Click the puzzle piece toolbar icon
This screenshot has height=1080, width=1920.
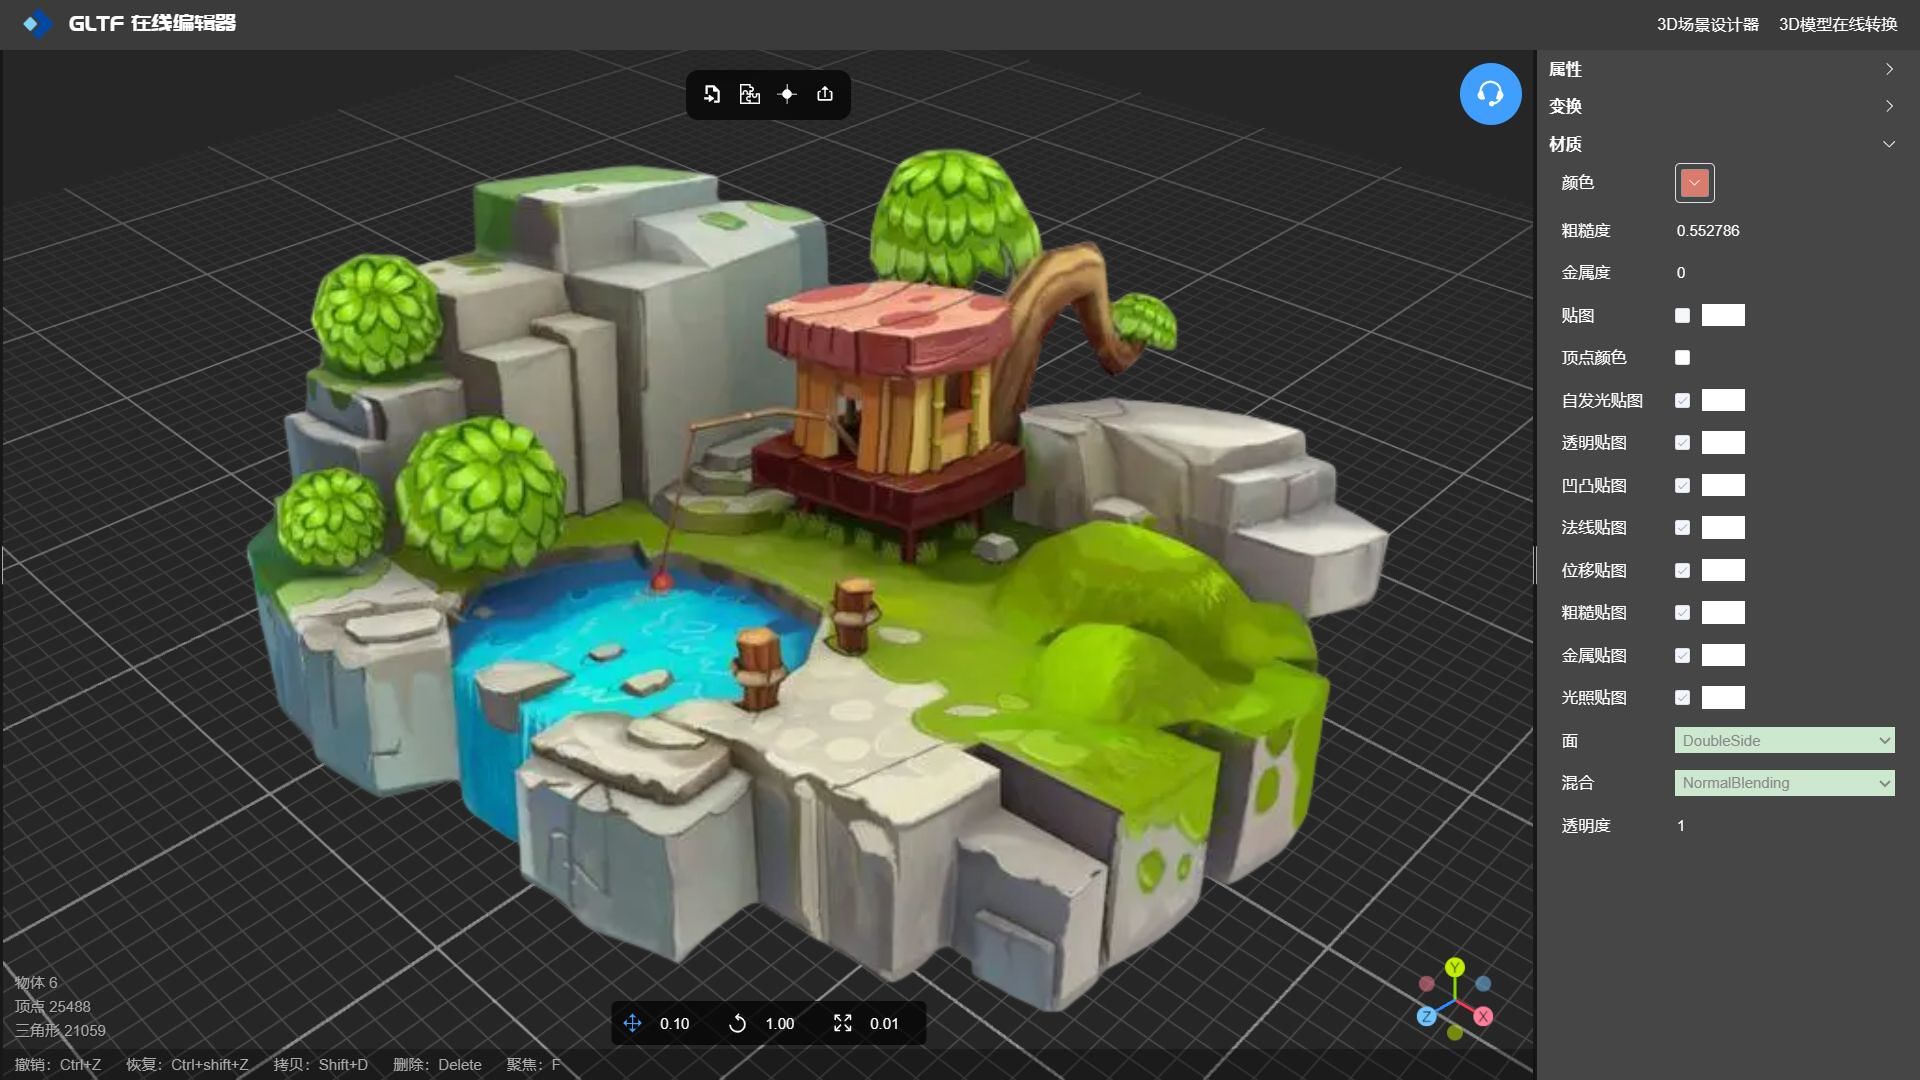(x=749, y=94)
